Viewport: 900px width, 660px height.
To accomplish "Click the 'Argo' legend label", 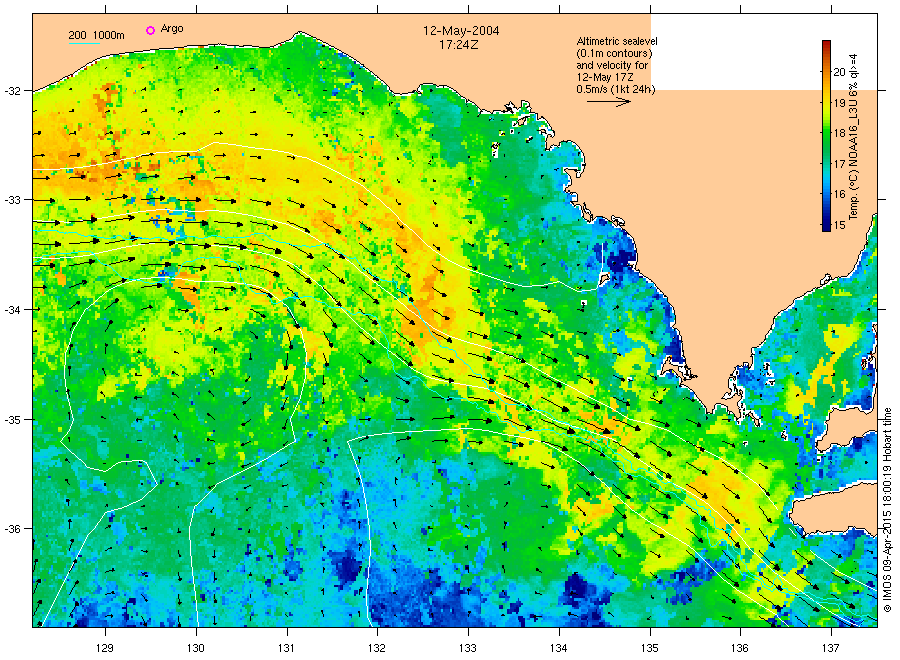I will 172,29.
